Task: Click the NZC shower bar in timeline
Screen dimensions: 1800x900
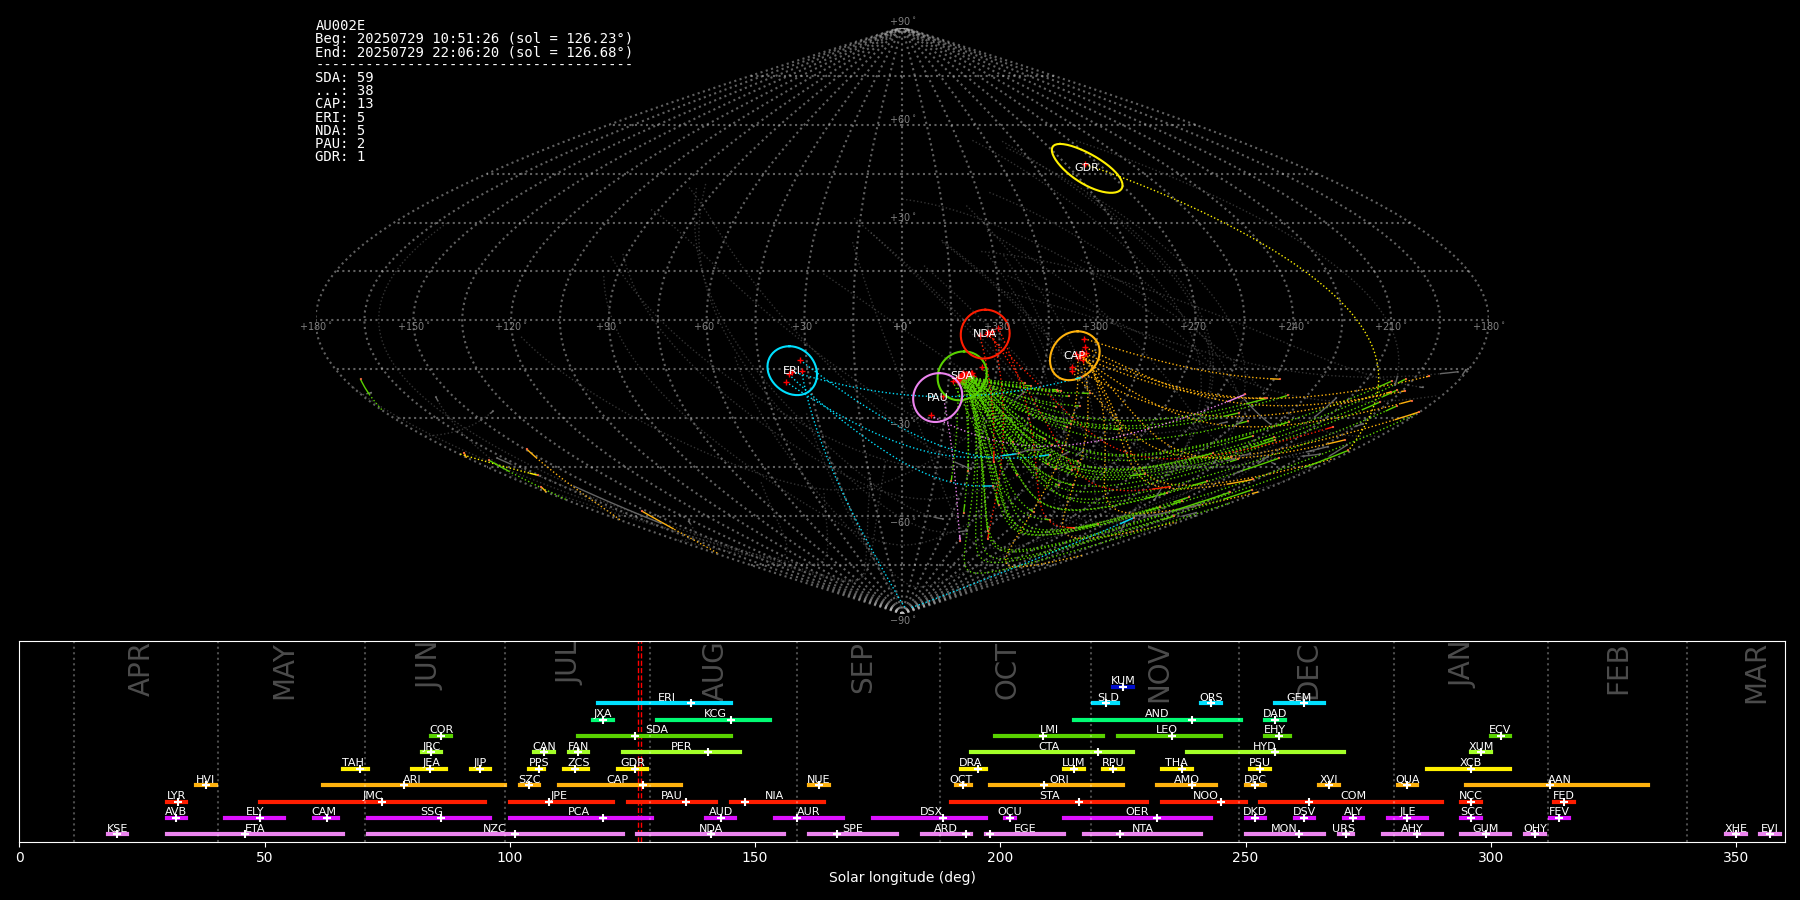Action: pyautogui.click(x=495, y=834)
